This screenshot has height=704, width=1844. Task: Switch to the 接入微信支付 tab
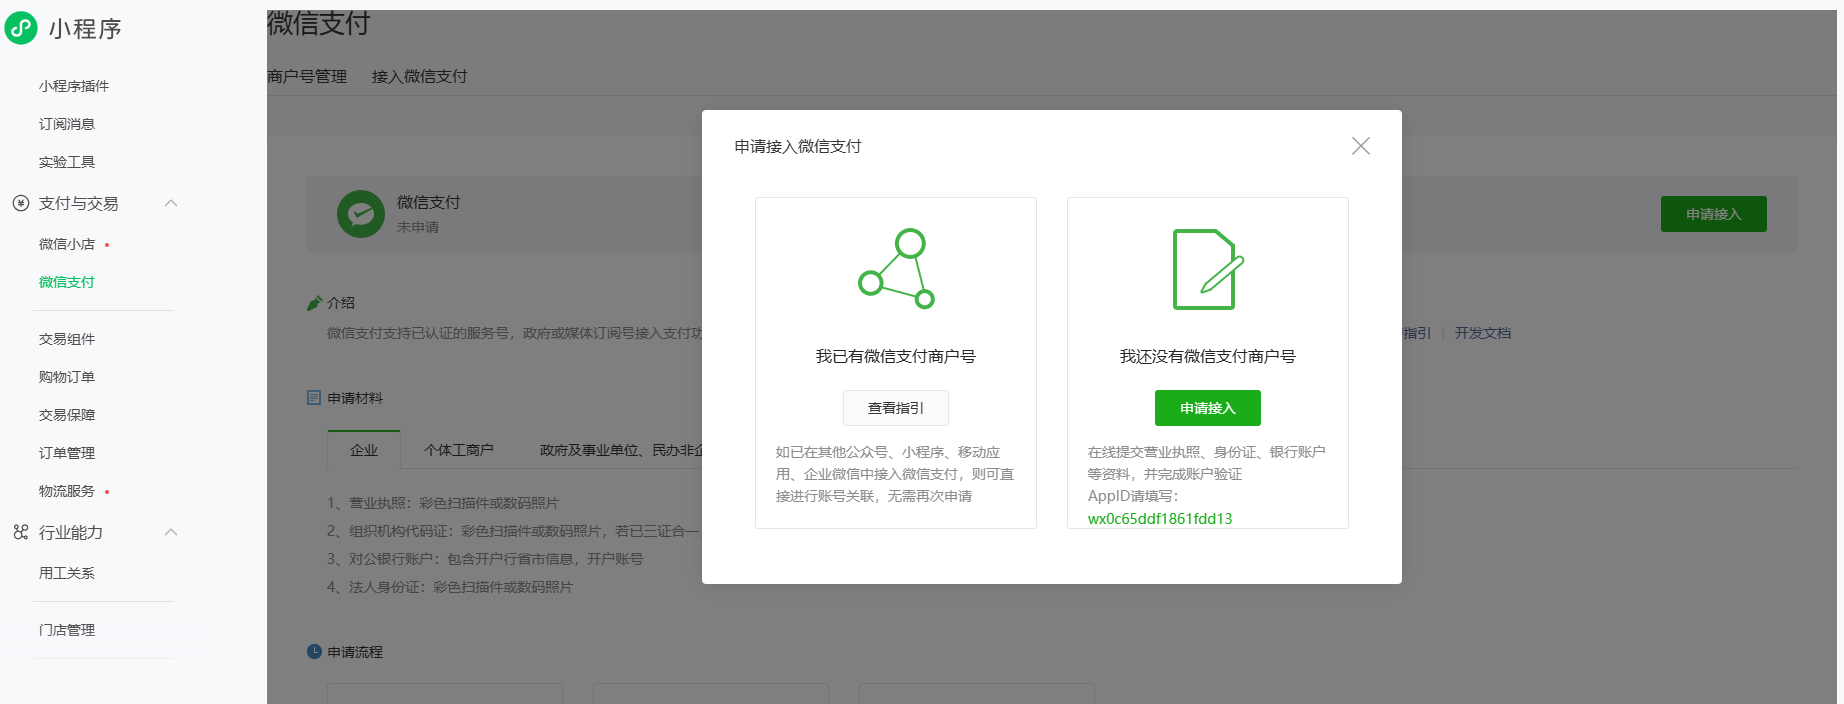[420, 76]
